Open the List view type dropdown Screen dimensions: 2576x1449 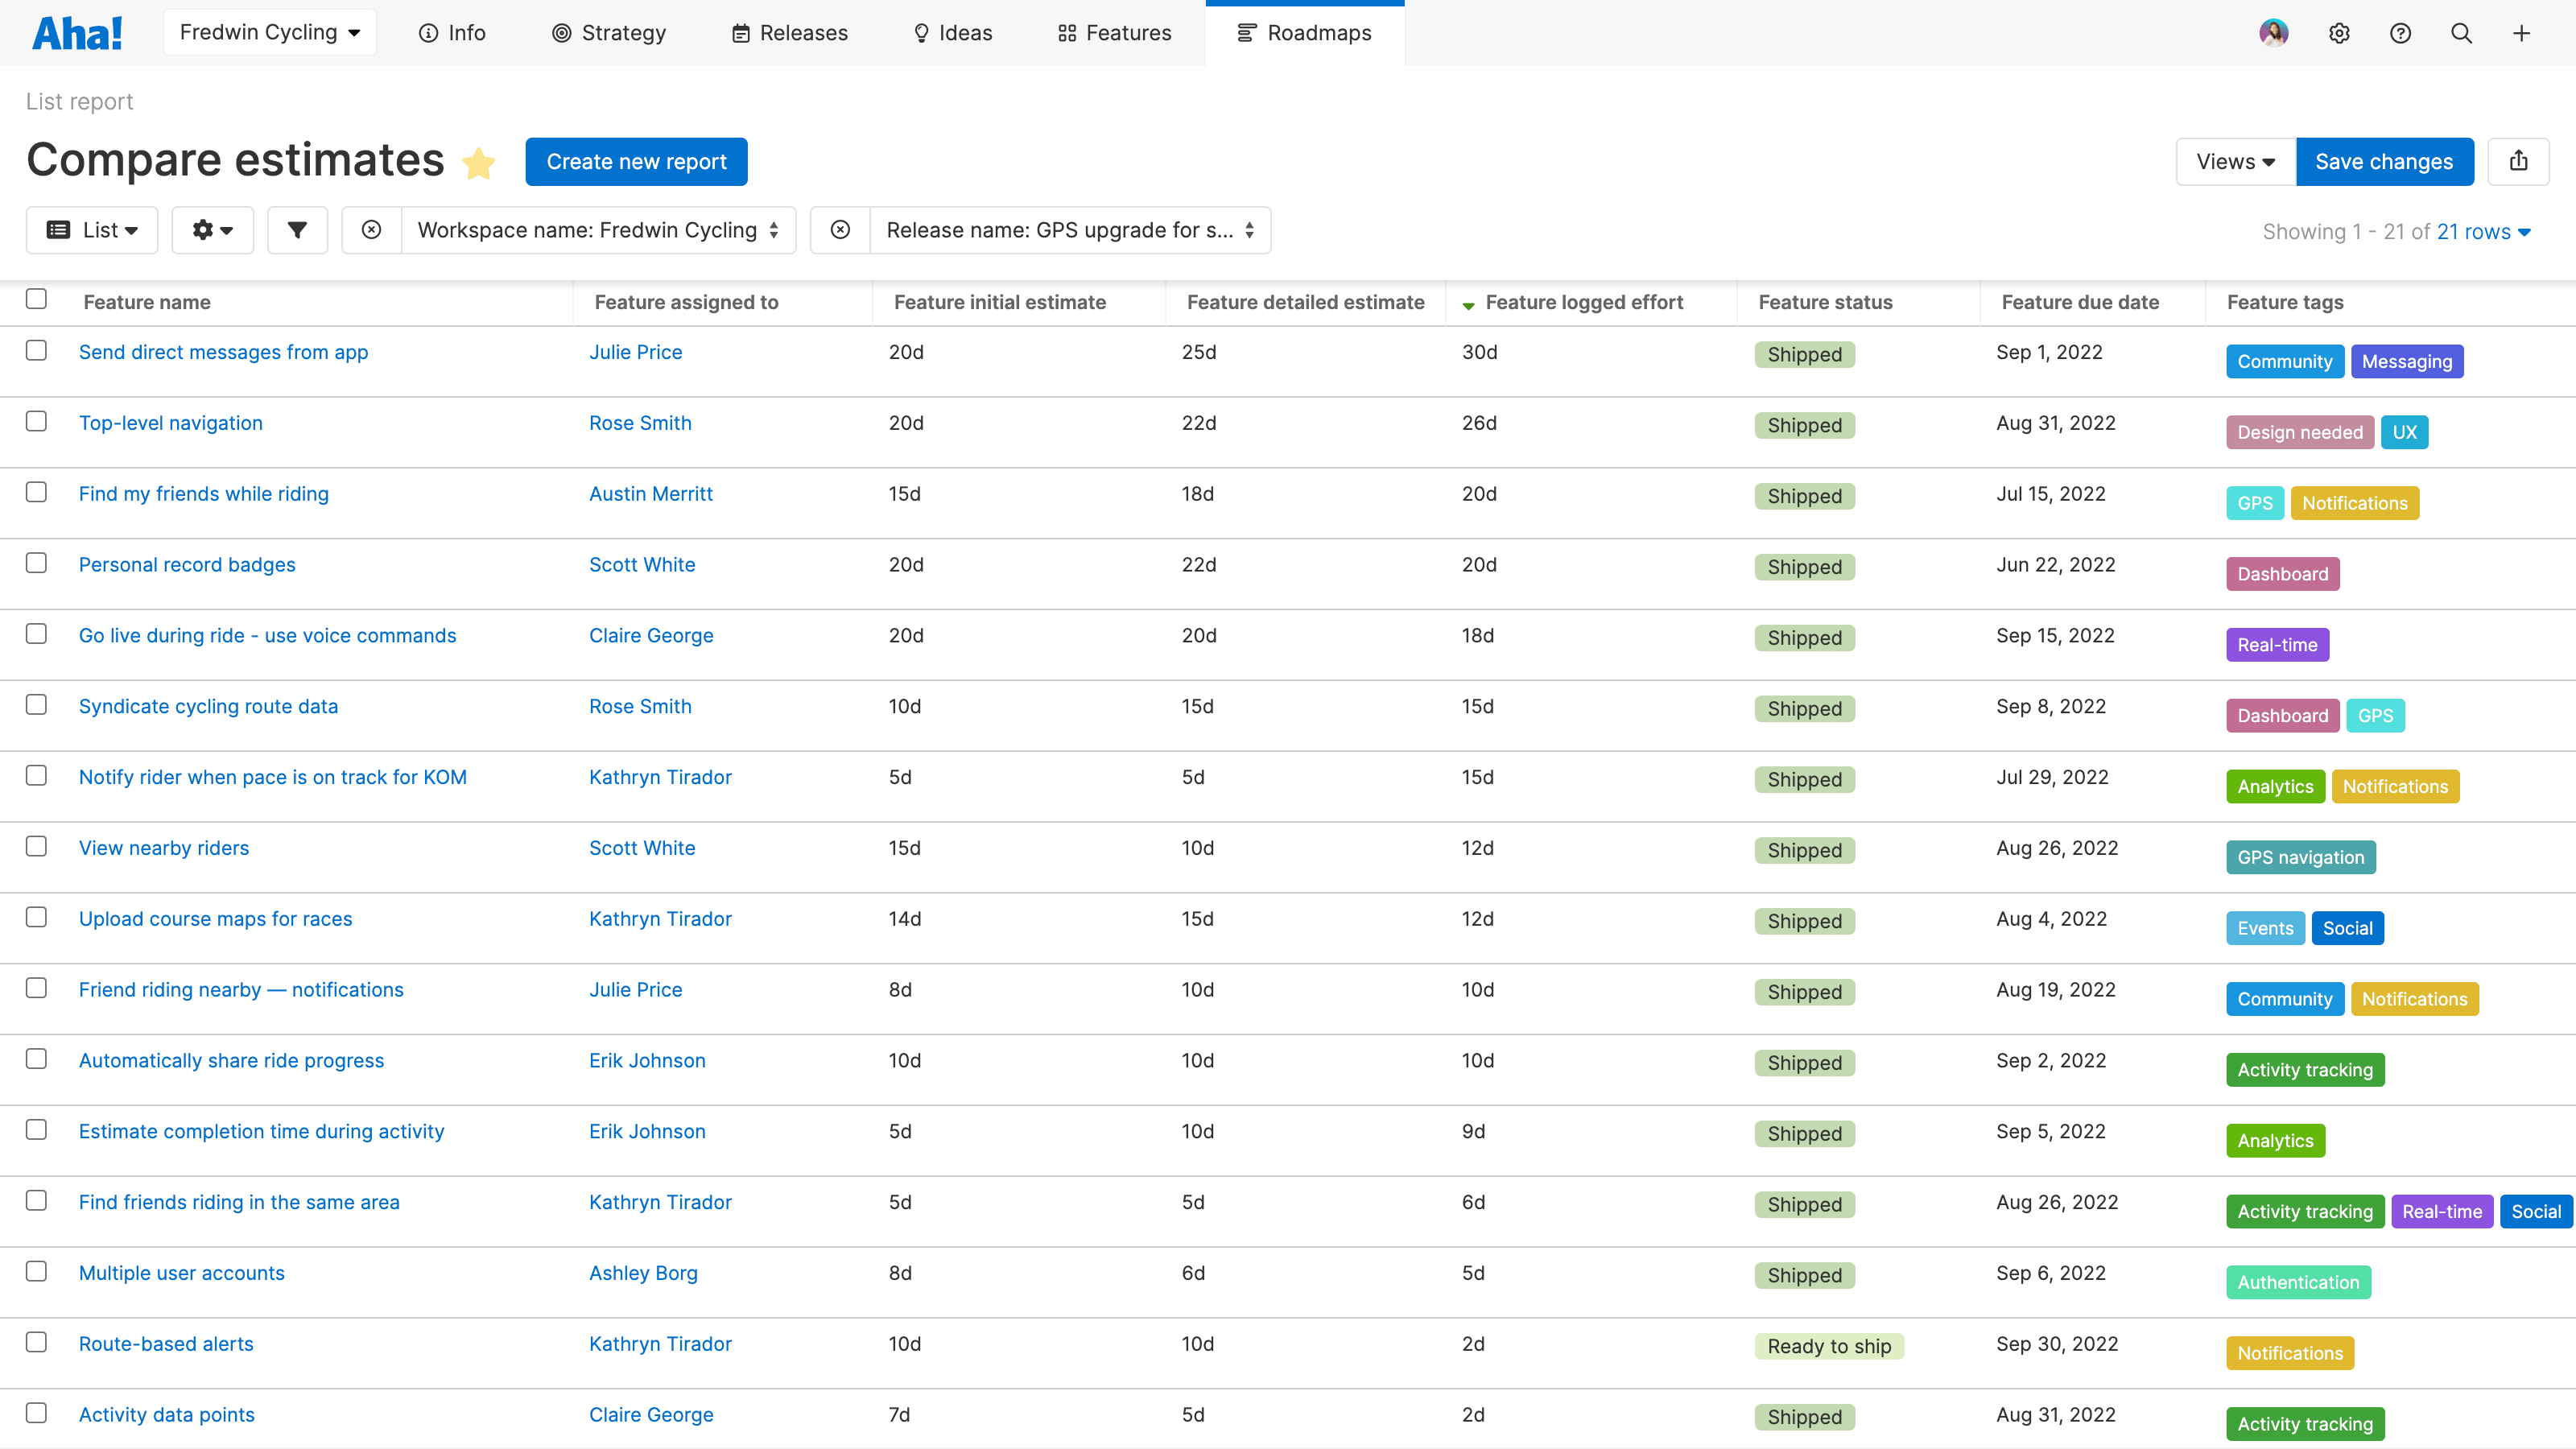tap(91, 230)
